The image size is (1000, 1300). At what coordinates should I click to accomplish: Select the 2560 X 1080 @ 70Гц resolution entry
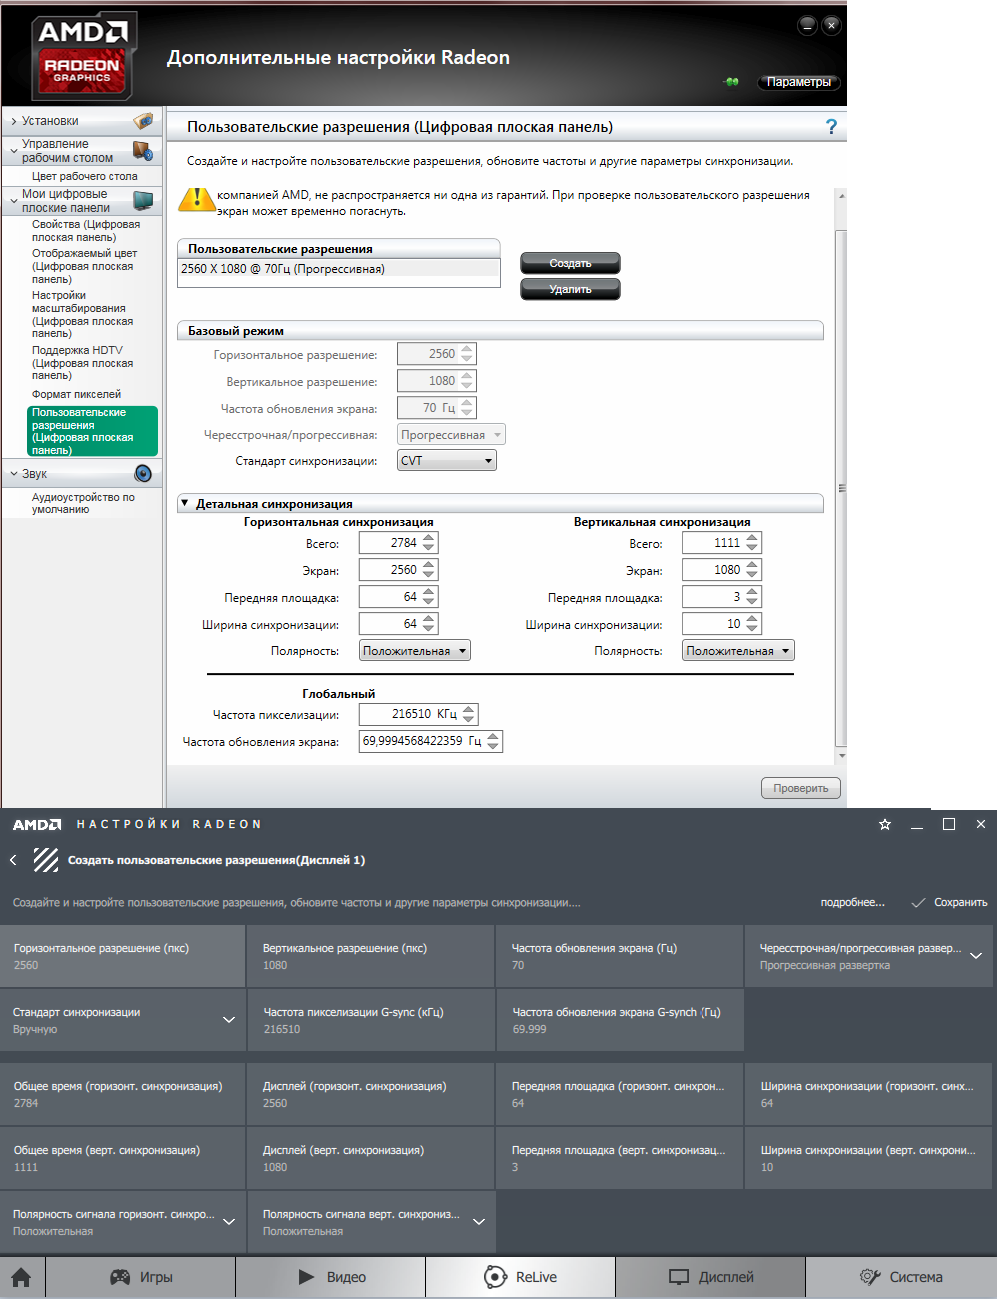pyautogui.click(x=339, y=268)
